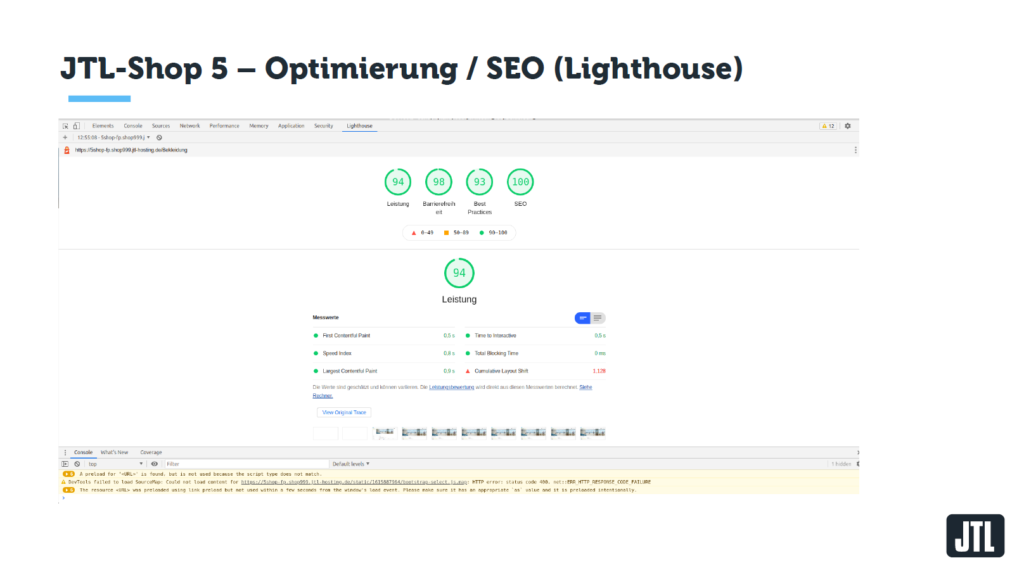Toggle metrics to expanded list view
1024x577 pixels.
[x=598, y=318]
